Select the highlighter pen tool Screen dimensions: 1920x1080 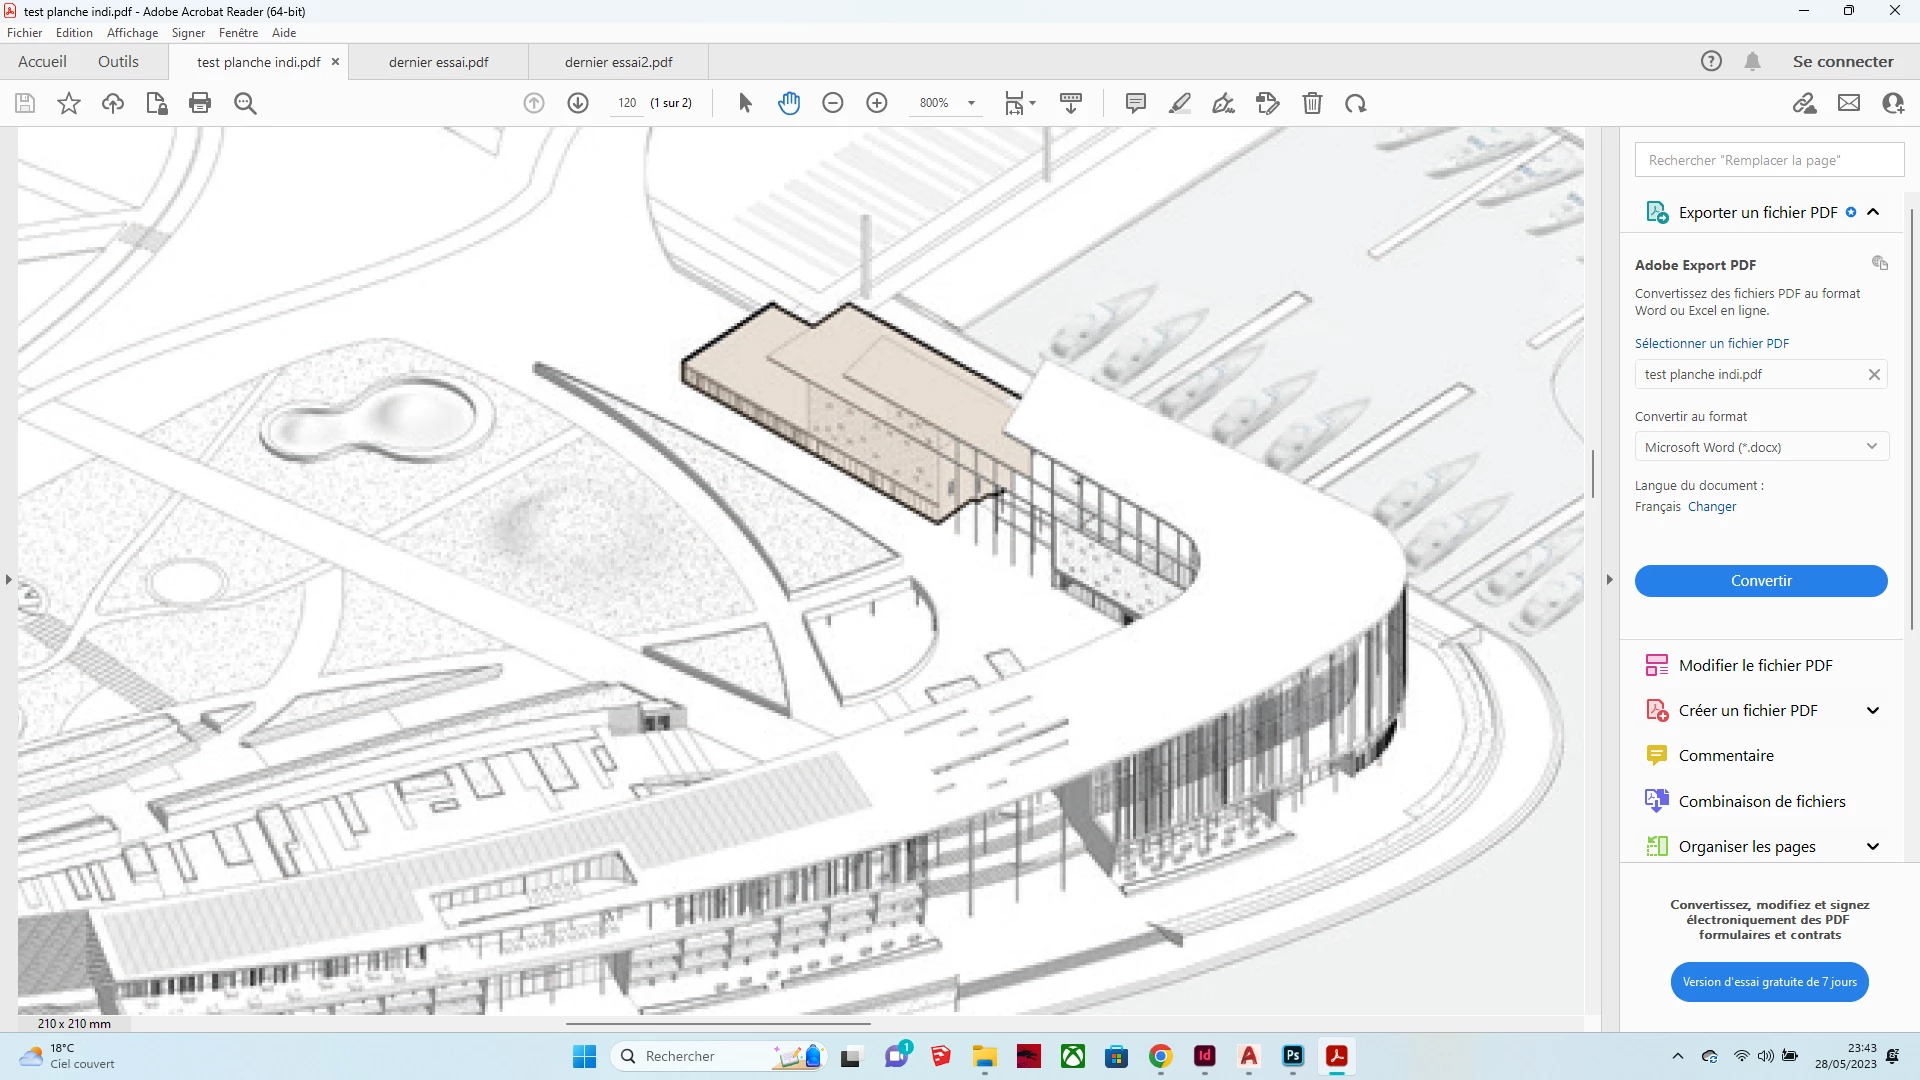click(x=1180, y=103)
